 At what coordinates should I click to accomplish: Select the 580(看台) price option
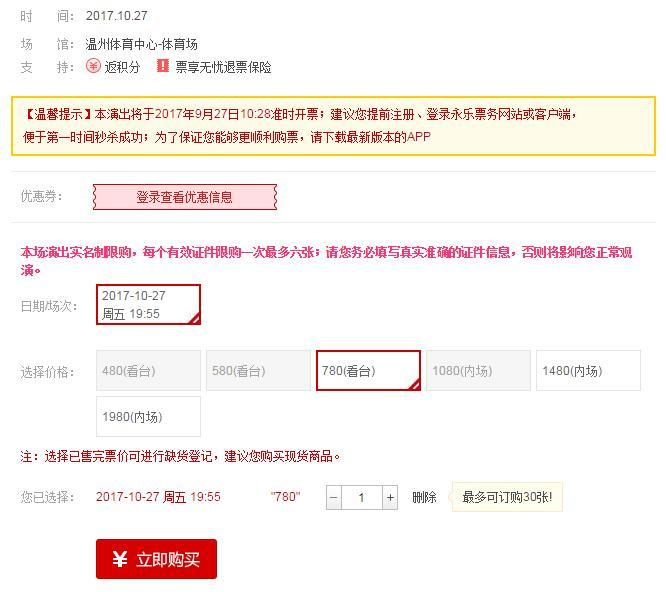point(258,371)
